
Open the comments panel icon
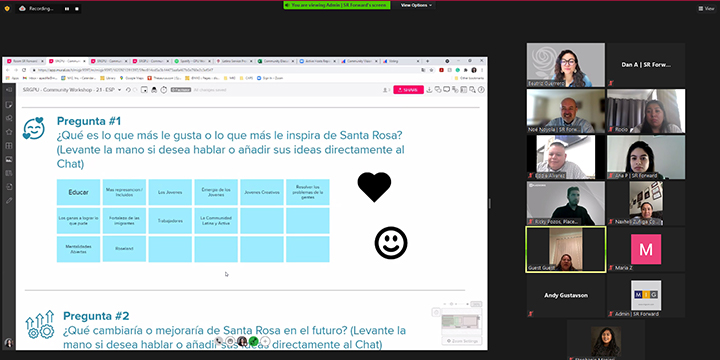(446, 89)
